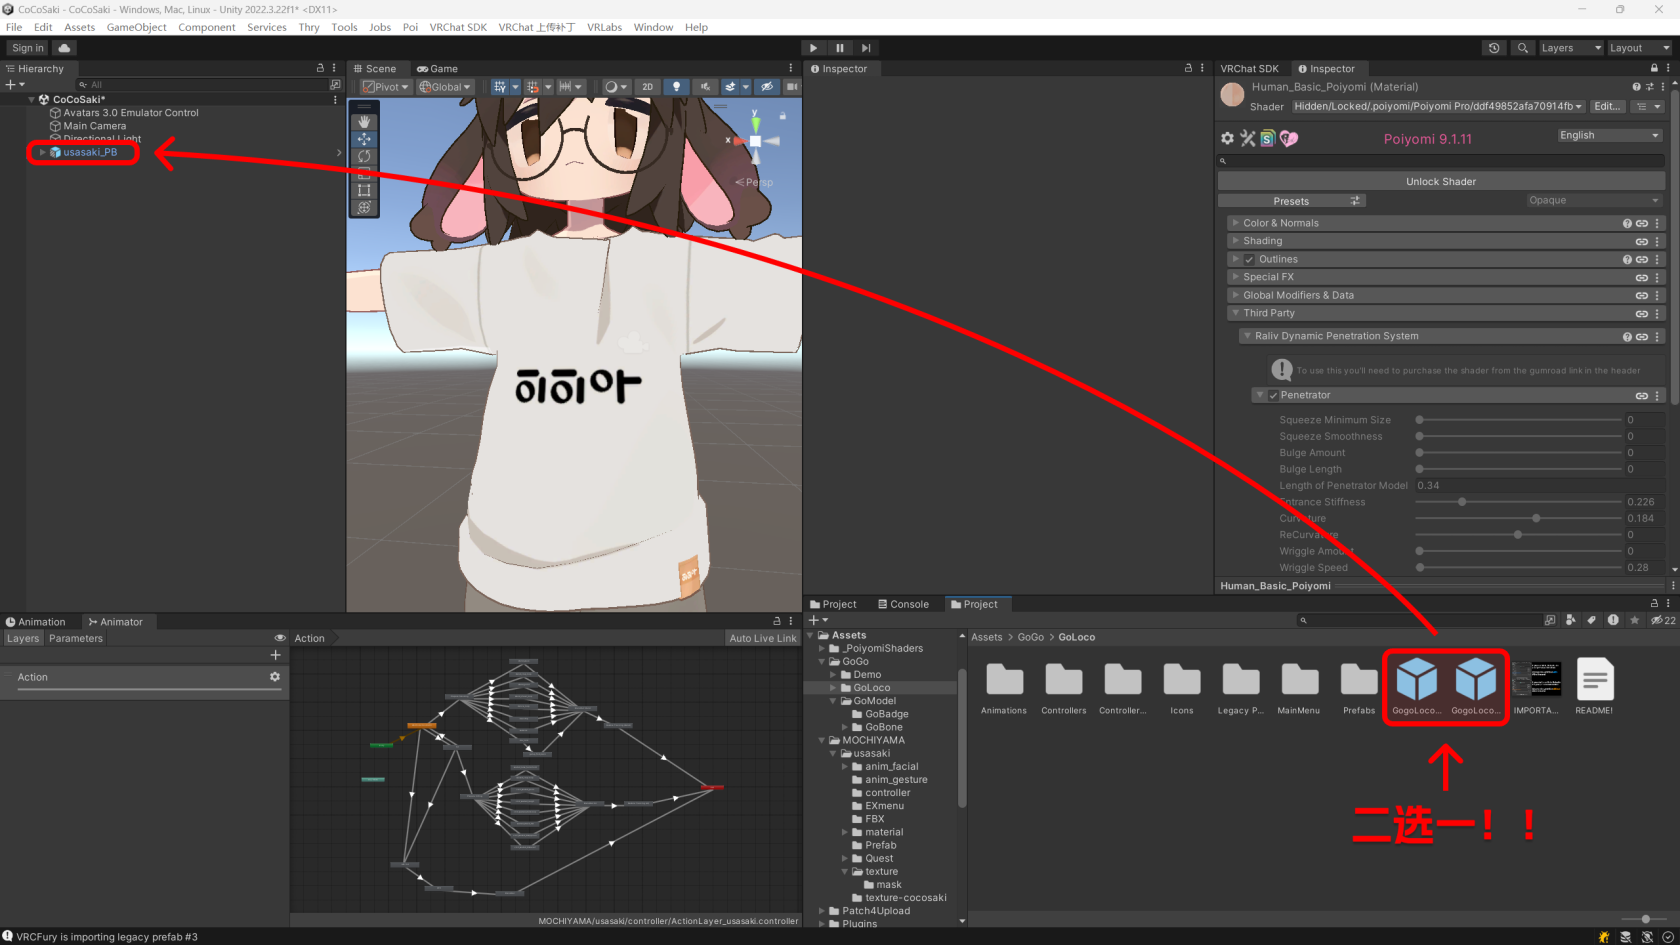Viewport: 1680px width, 945px height.
Task: Click Color & Normals link icon
Action: [x=1641, y=223]
